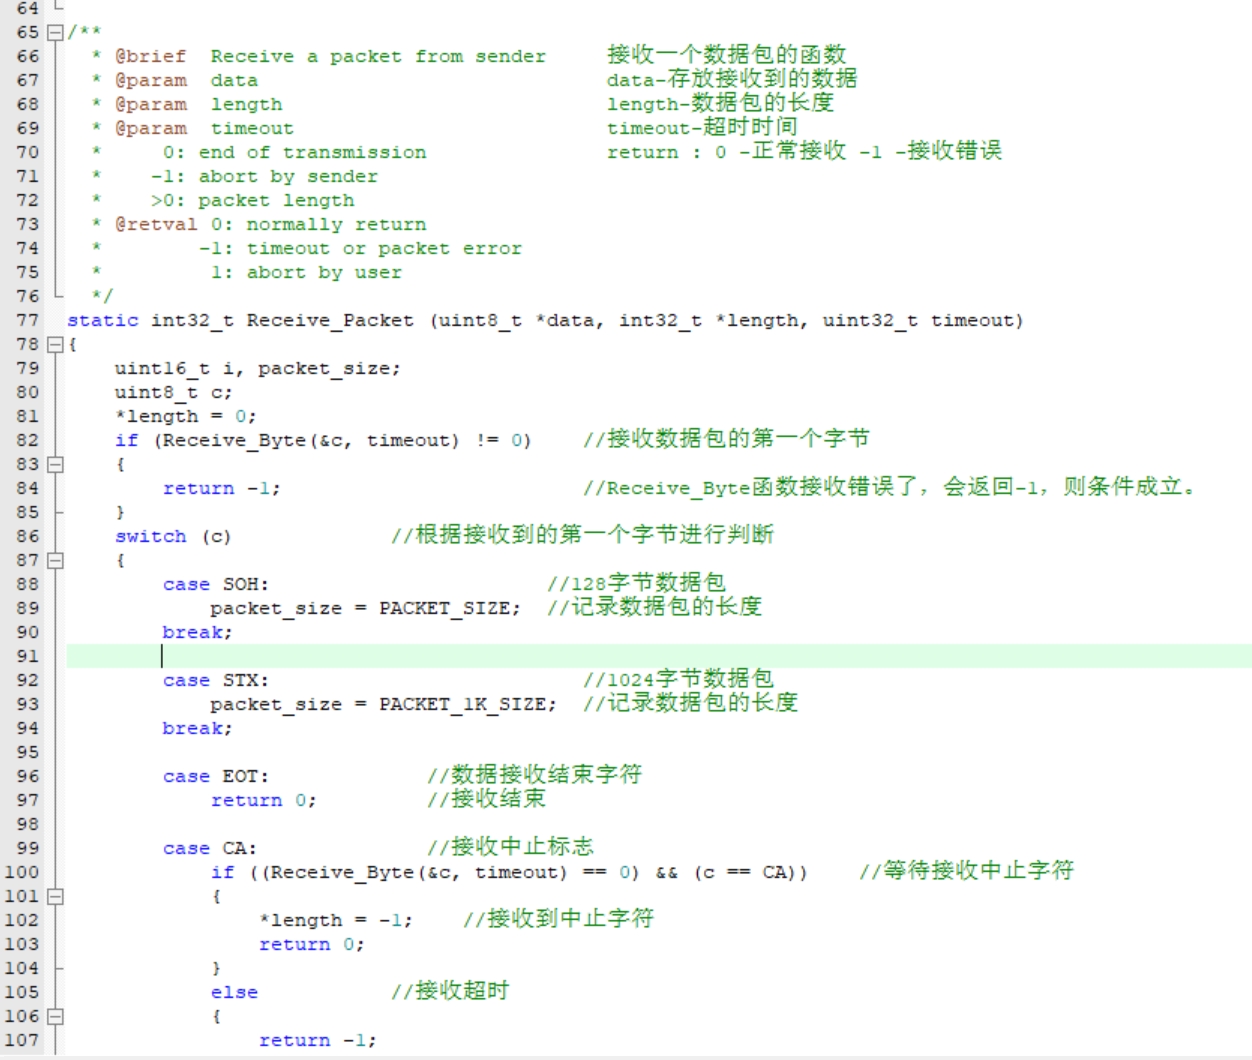Viewport: 1252px width, 1060px height.
Task: Click the @brief tag in the comment
Action: pyautogui.click(x=151, y=56)
